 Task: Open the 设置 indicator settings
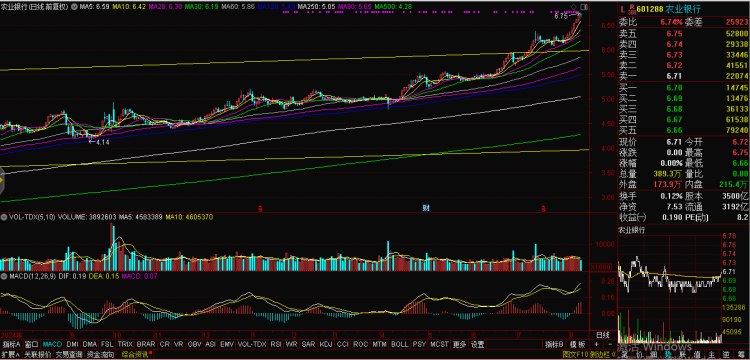477,344
